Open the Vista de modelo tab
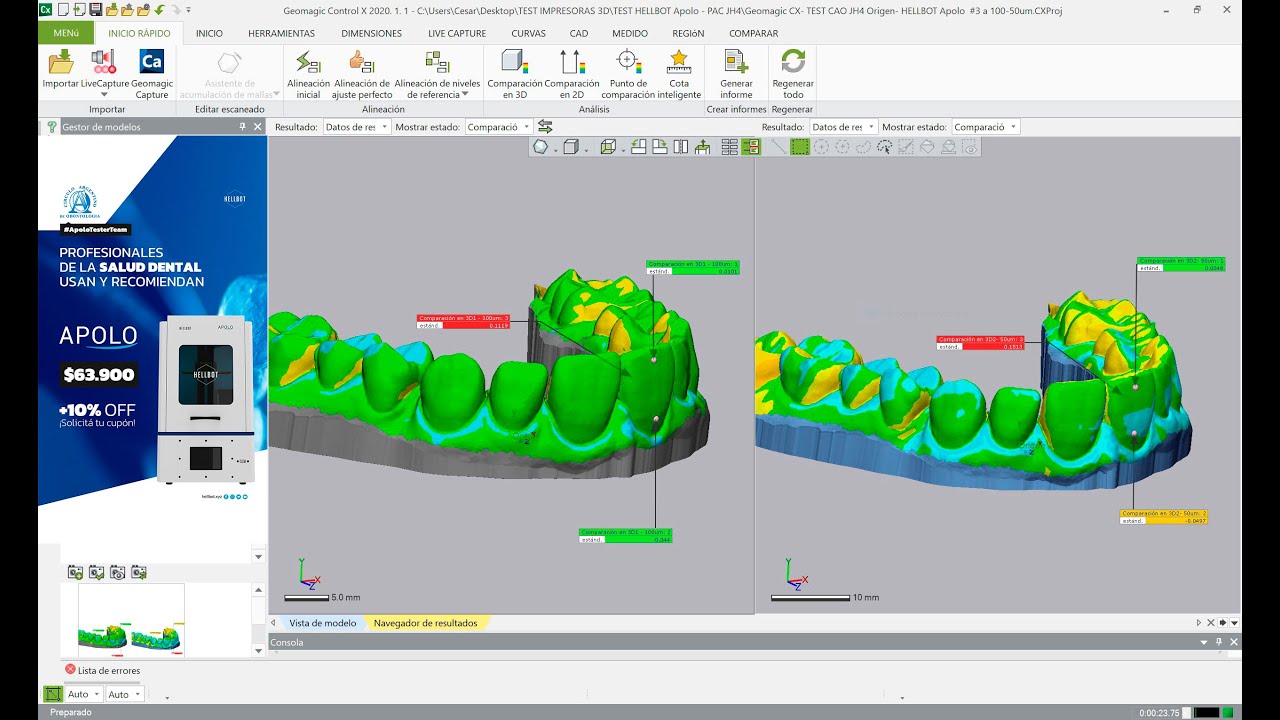1280x720 pixels. point(322,623)
